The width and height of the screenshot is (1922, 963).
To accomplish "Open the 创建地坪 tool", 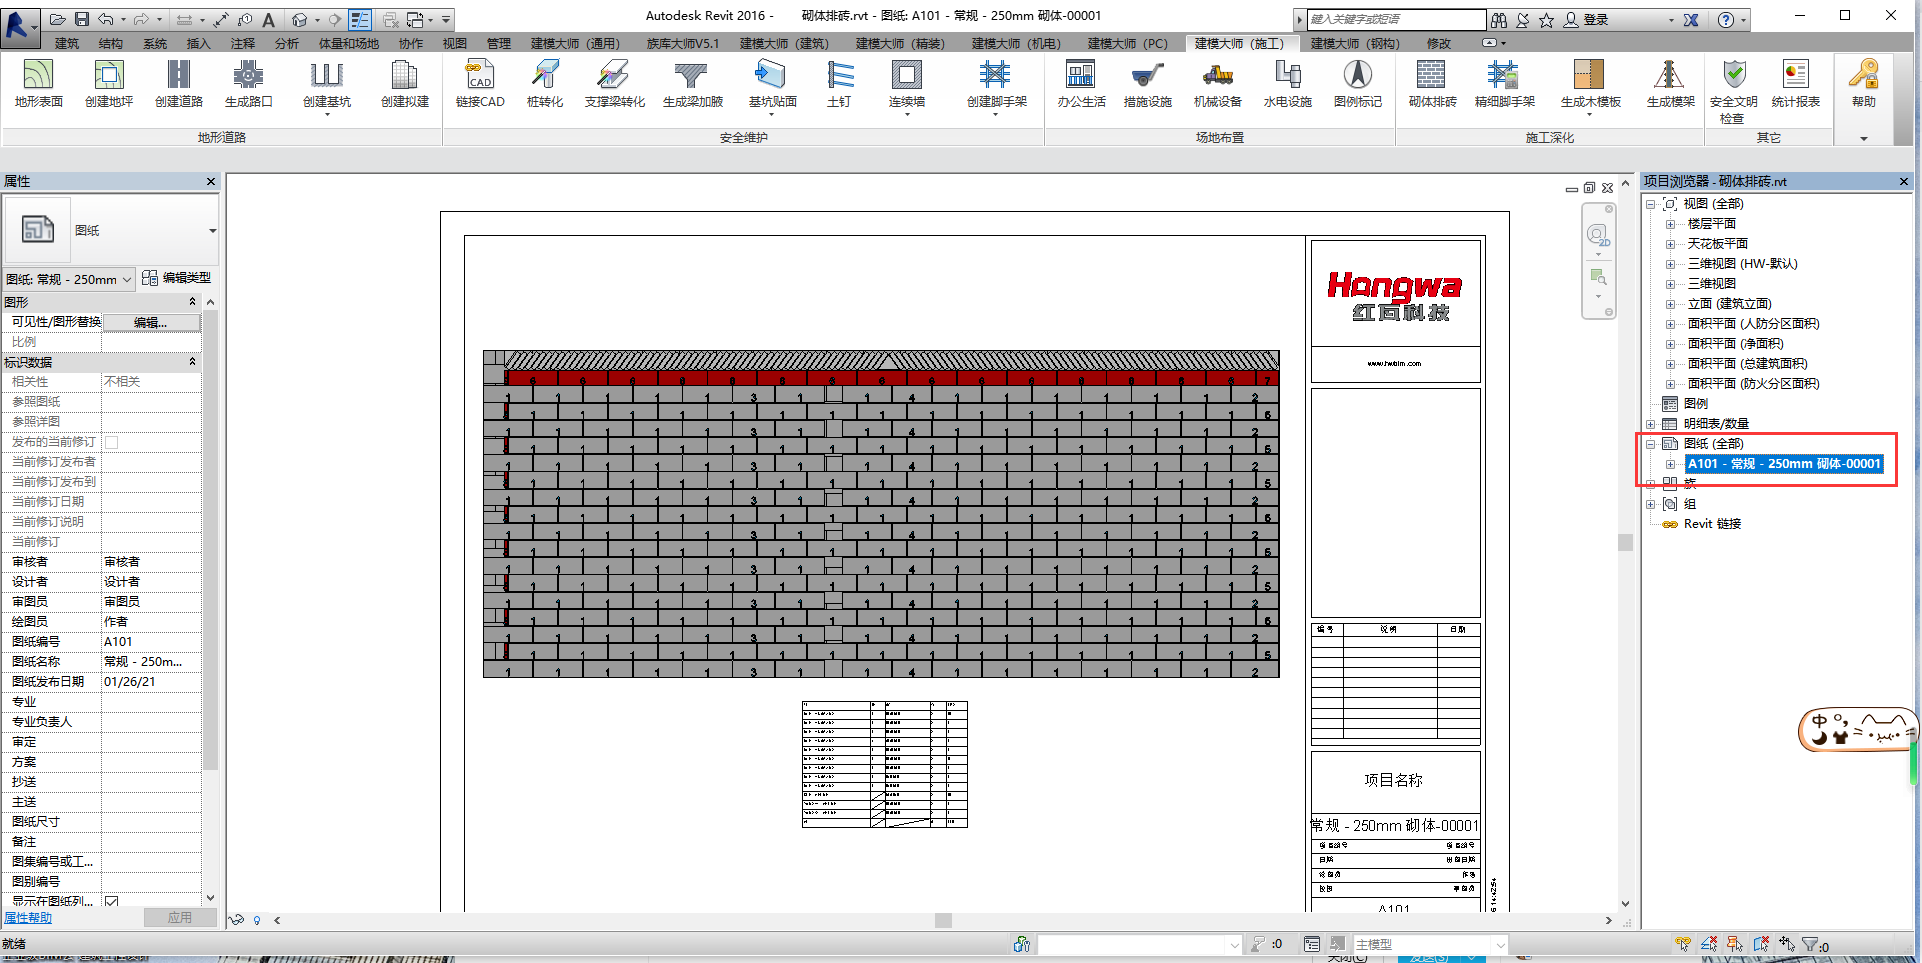I will [109, 84].
